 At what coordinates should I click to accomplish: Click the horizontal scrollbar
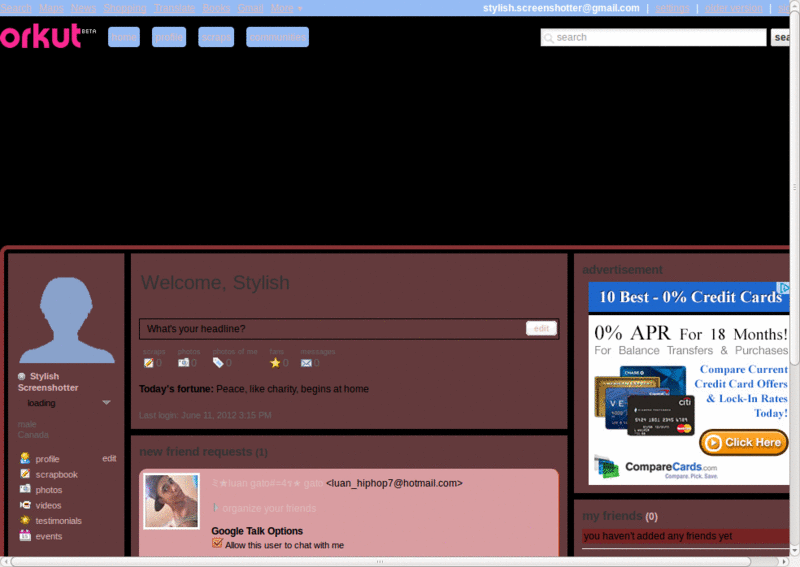(380, 561)
